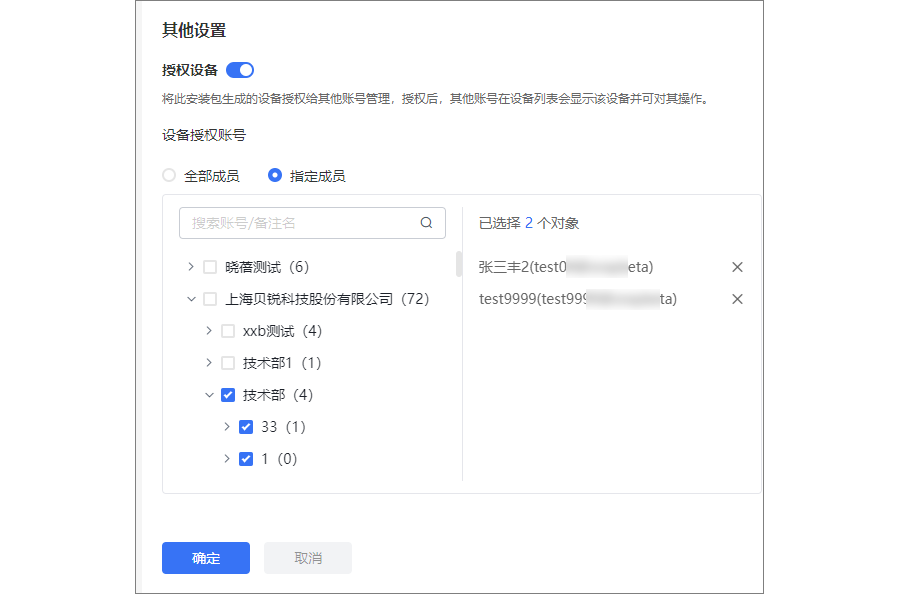The height and width of the screenshot is (594, 900).
Task: Uncheck the 1 (0) checkbox
Action: click(246, 459)
